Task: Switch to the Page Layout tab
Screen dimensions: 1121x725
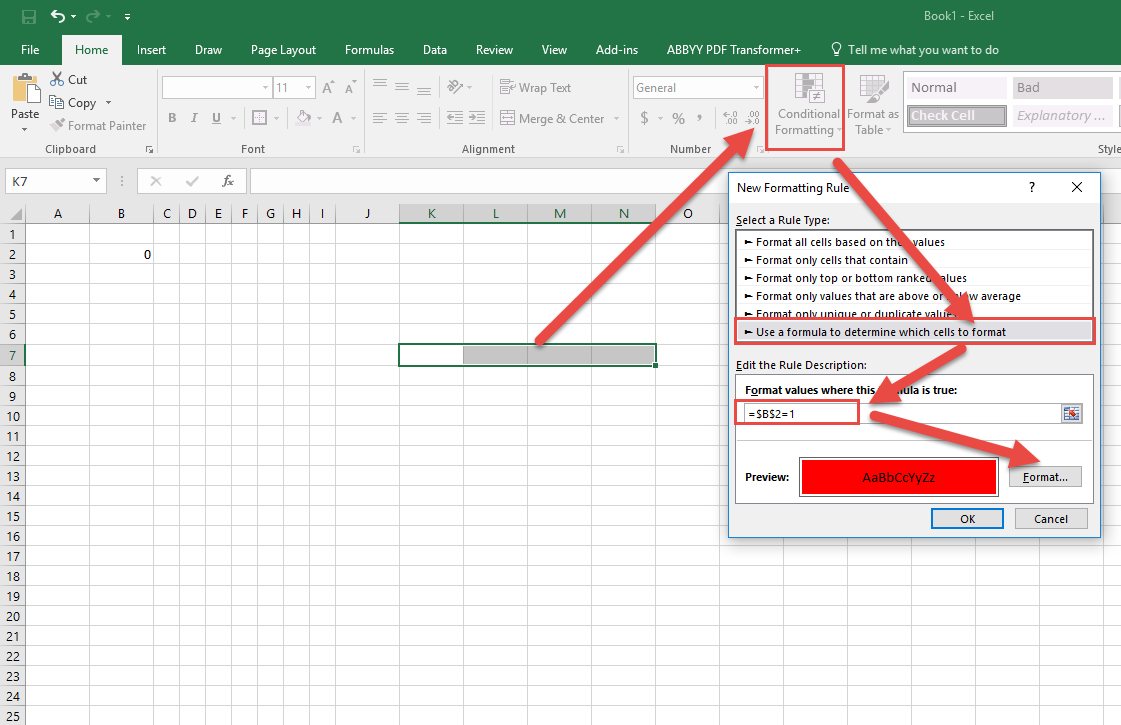Action: 283,50
